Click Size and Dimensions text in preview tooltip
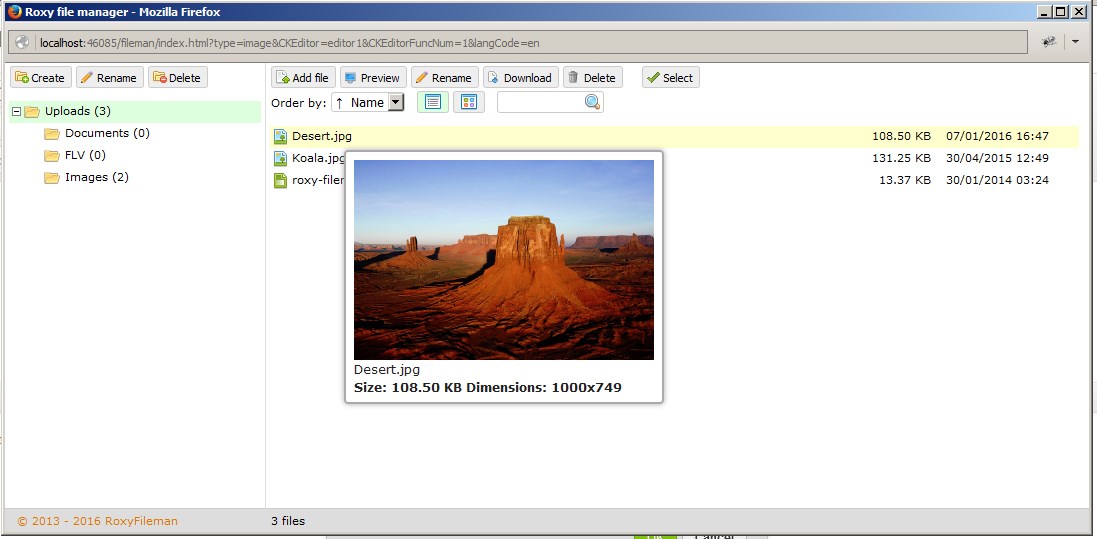 click(488, 387)
